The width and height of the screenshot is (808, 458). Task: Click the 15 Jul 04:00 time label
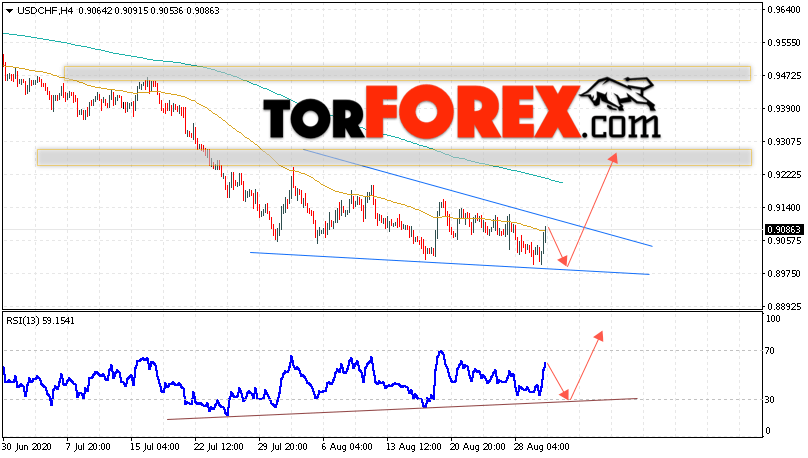pyautogui.click(x=155, y=447)
